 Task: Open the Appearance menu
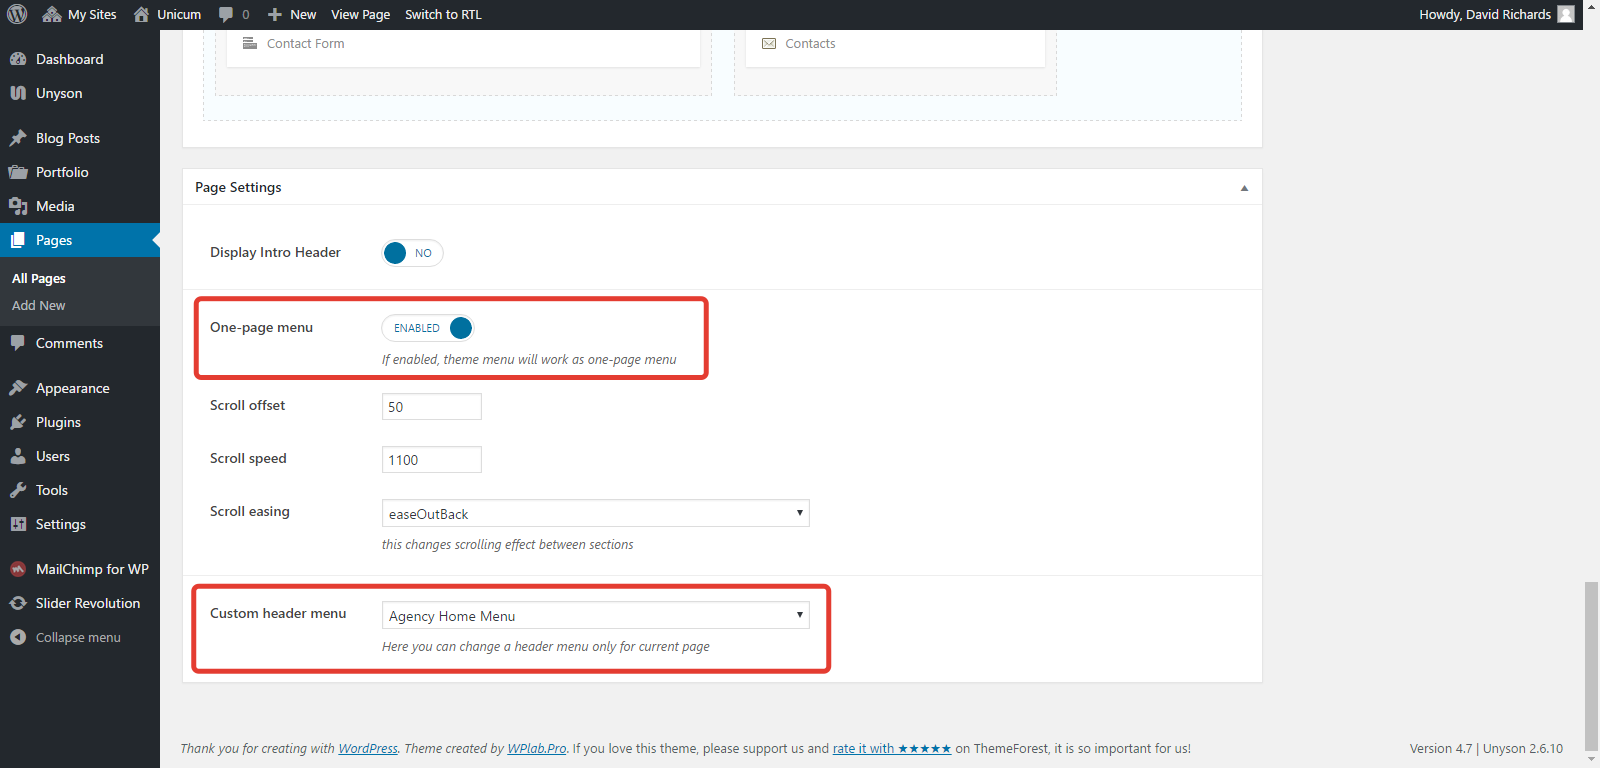(80, 388)
